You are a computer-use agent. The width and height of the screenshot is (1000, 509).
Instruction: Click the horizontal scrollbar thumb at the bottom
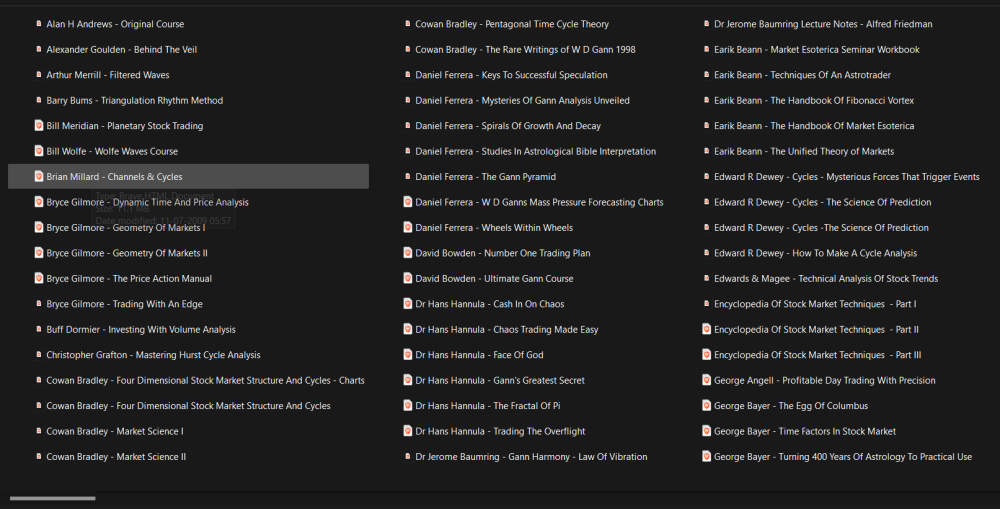click(53, 498)
